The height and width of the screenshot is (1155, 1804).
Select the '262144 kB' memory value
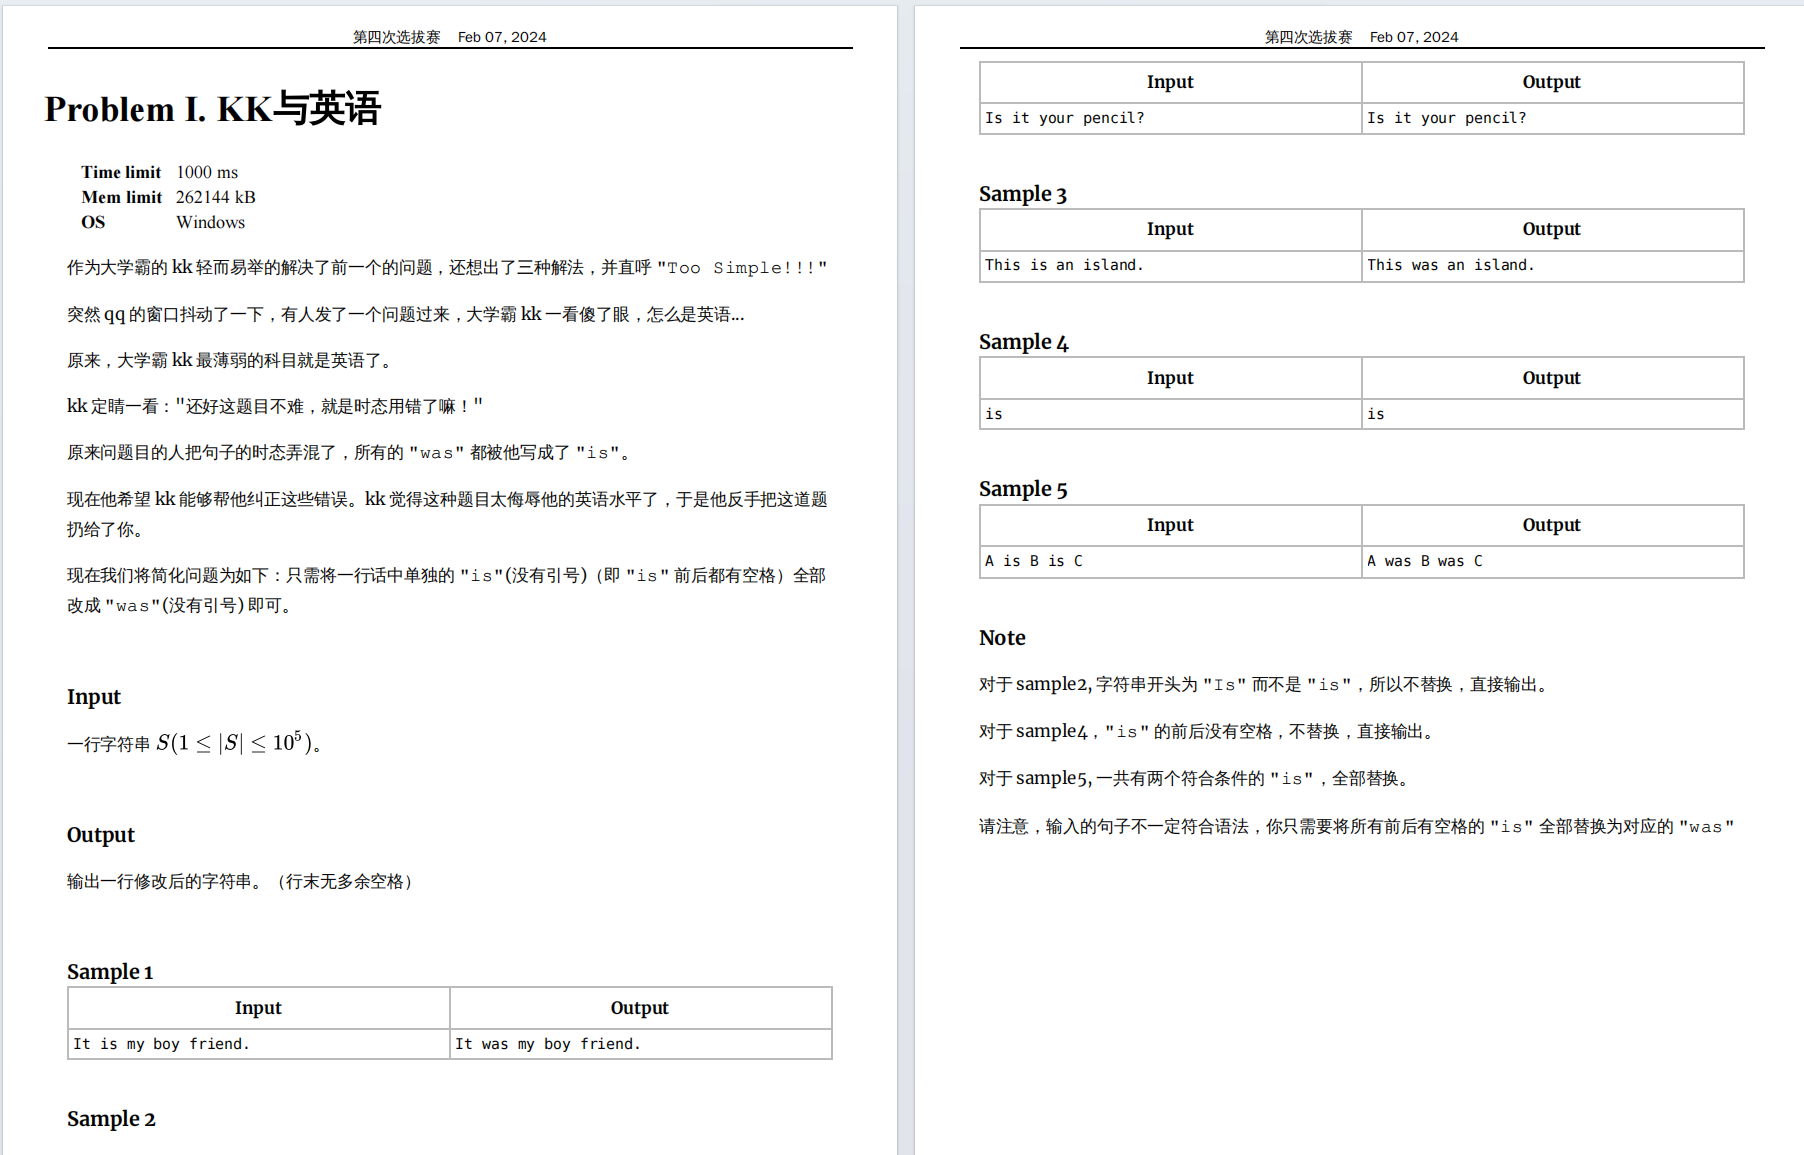[216, 197]
